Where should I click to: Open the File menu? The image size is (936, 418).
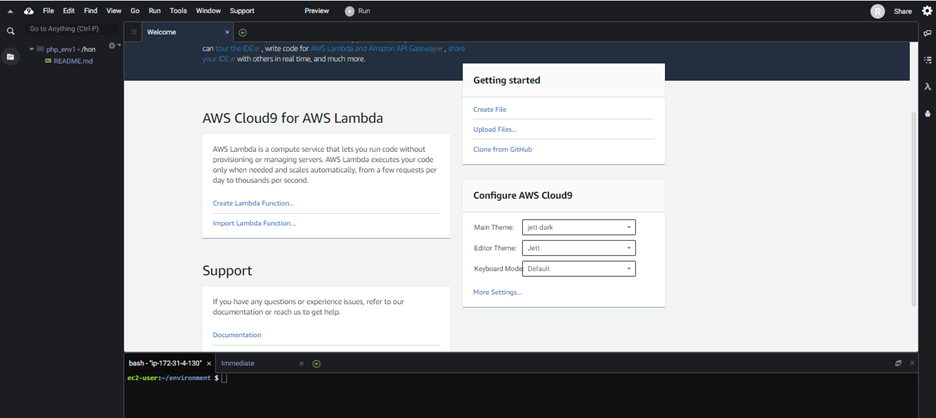[48, 11]
